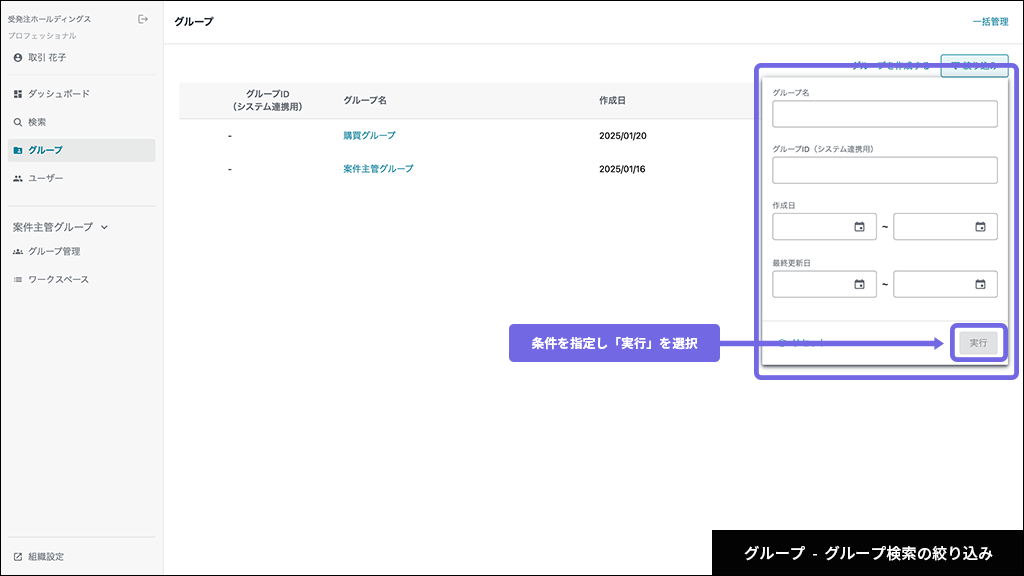Click the 2025/01/16 date cell
1024x576 pixels.
[x=622, y=169]
